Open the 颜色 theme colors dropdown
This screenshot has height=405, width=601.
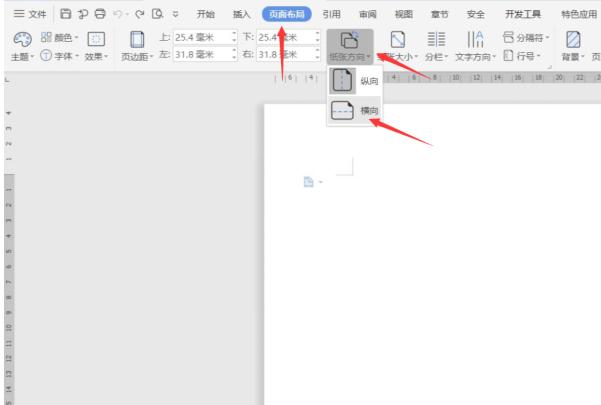[x=60, y=38]
